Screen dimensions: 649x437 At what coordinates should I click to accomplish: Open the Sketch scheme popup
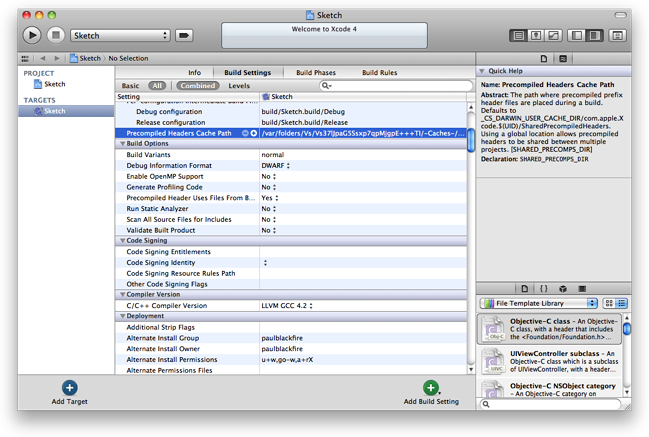[120, 36]
